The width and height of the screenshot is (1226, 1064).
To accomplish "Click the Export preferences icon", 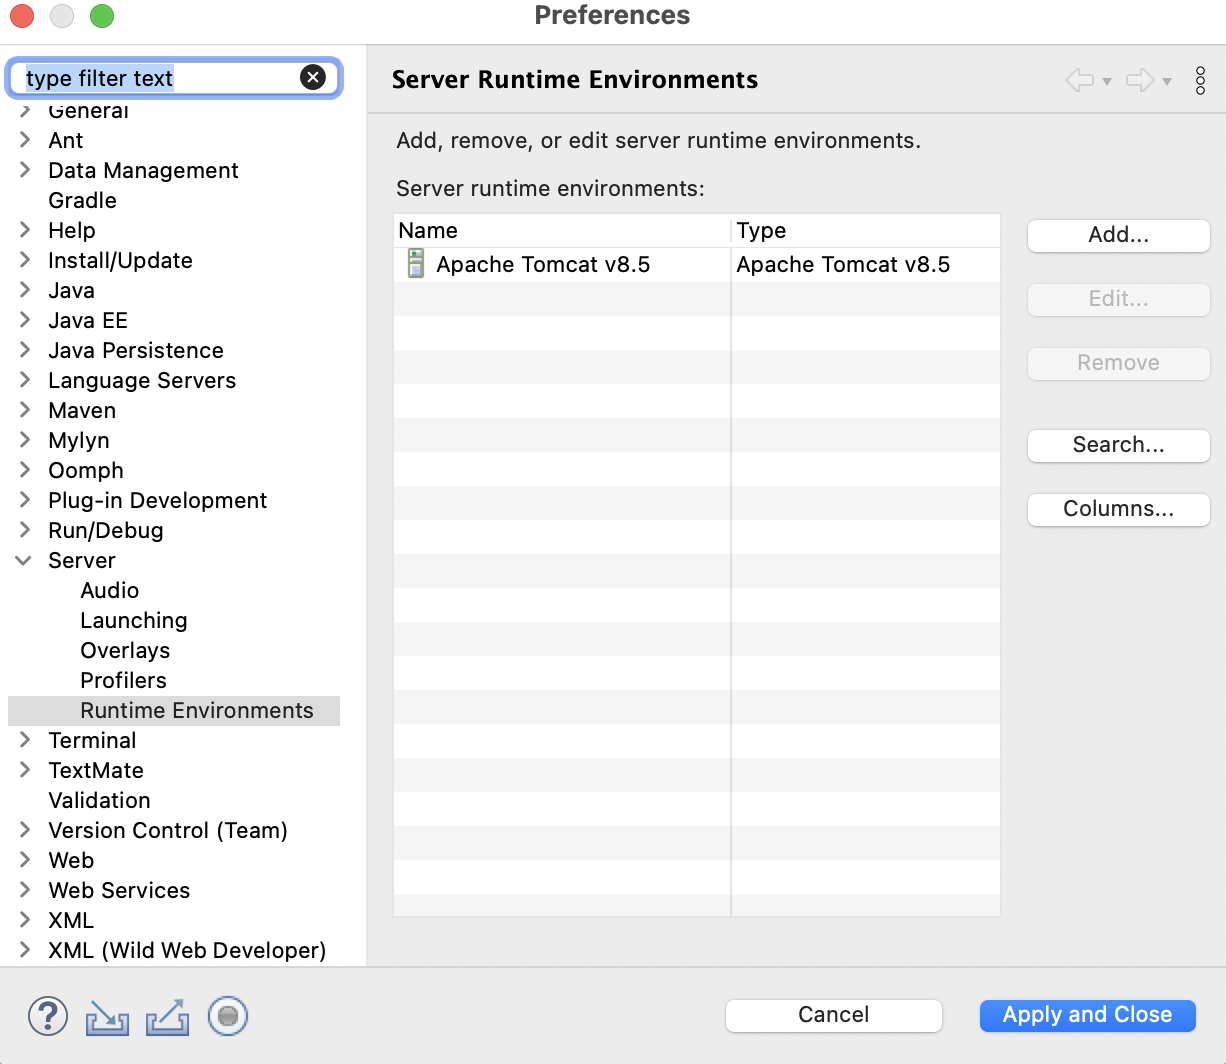I will point(167,1017).
